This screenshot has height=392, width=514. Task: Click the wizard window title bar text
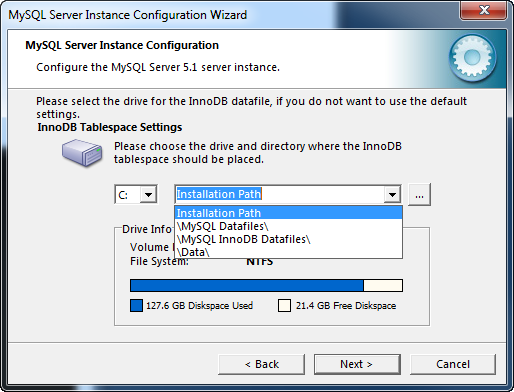(128, 15)
